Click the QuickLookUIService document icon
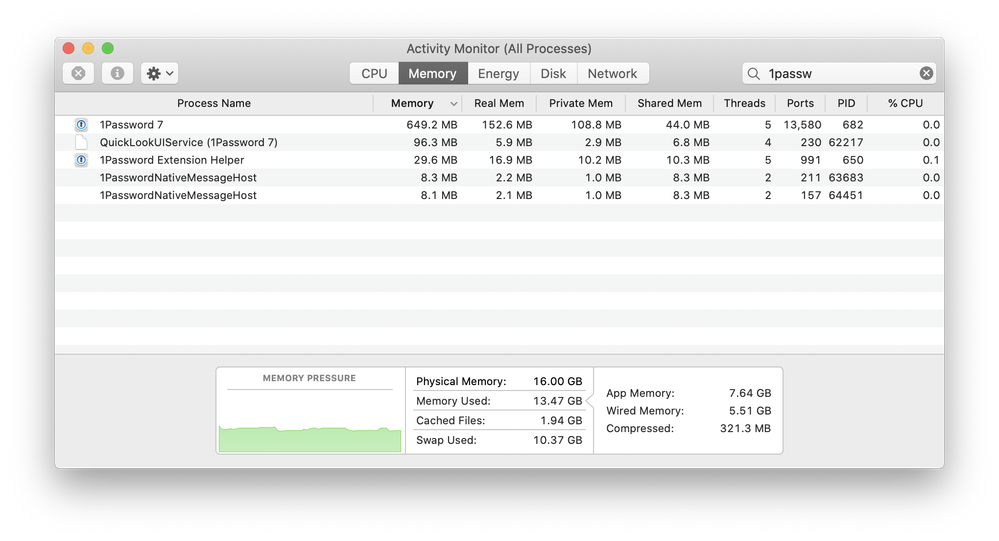 point(81,142)
